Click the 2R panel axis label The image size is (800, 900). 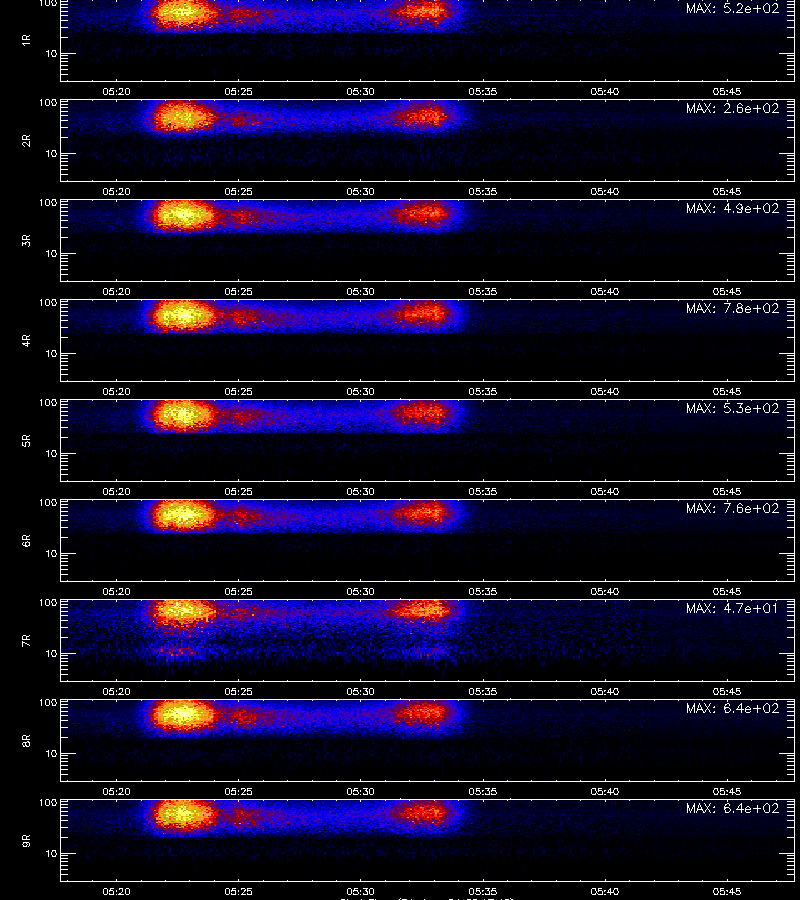click(26, 141)
